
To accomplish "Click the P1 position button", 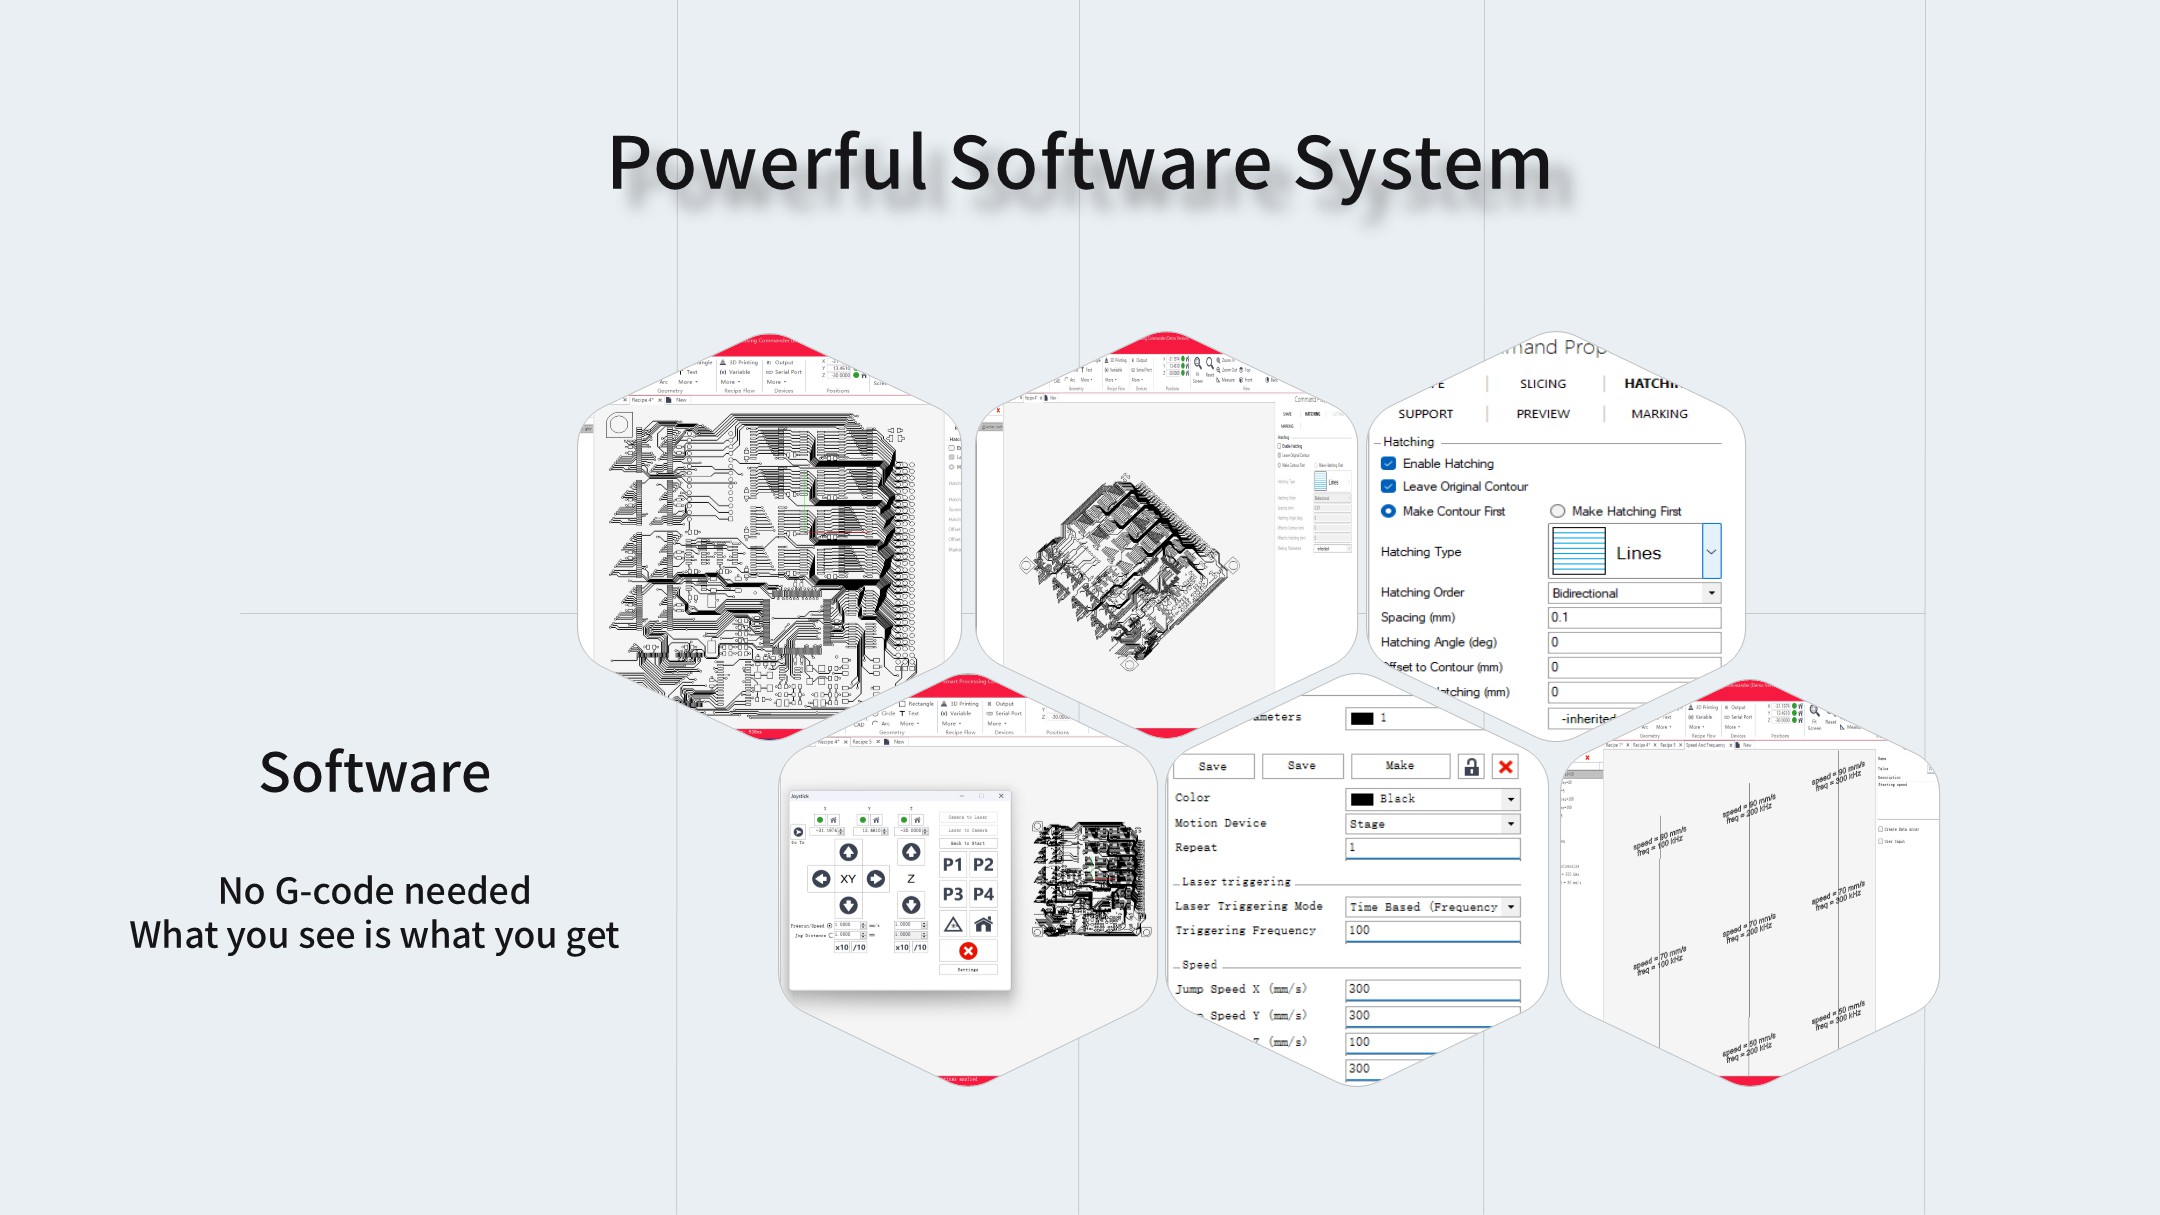I will pos(953,864).
